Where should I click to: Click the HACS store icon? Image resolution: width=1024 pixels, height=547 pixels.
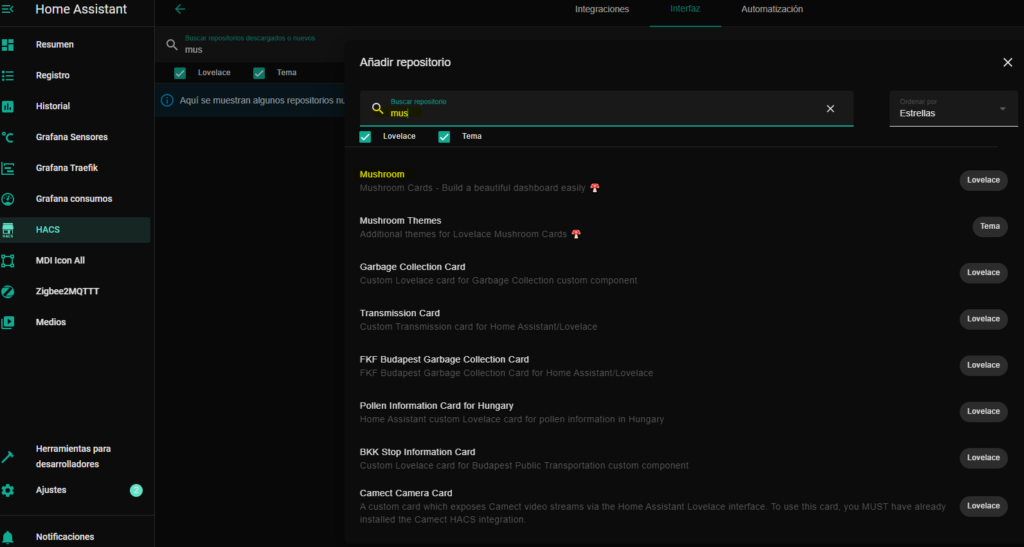[x=8, y=230]
